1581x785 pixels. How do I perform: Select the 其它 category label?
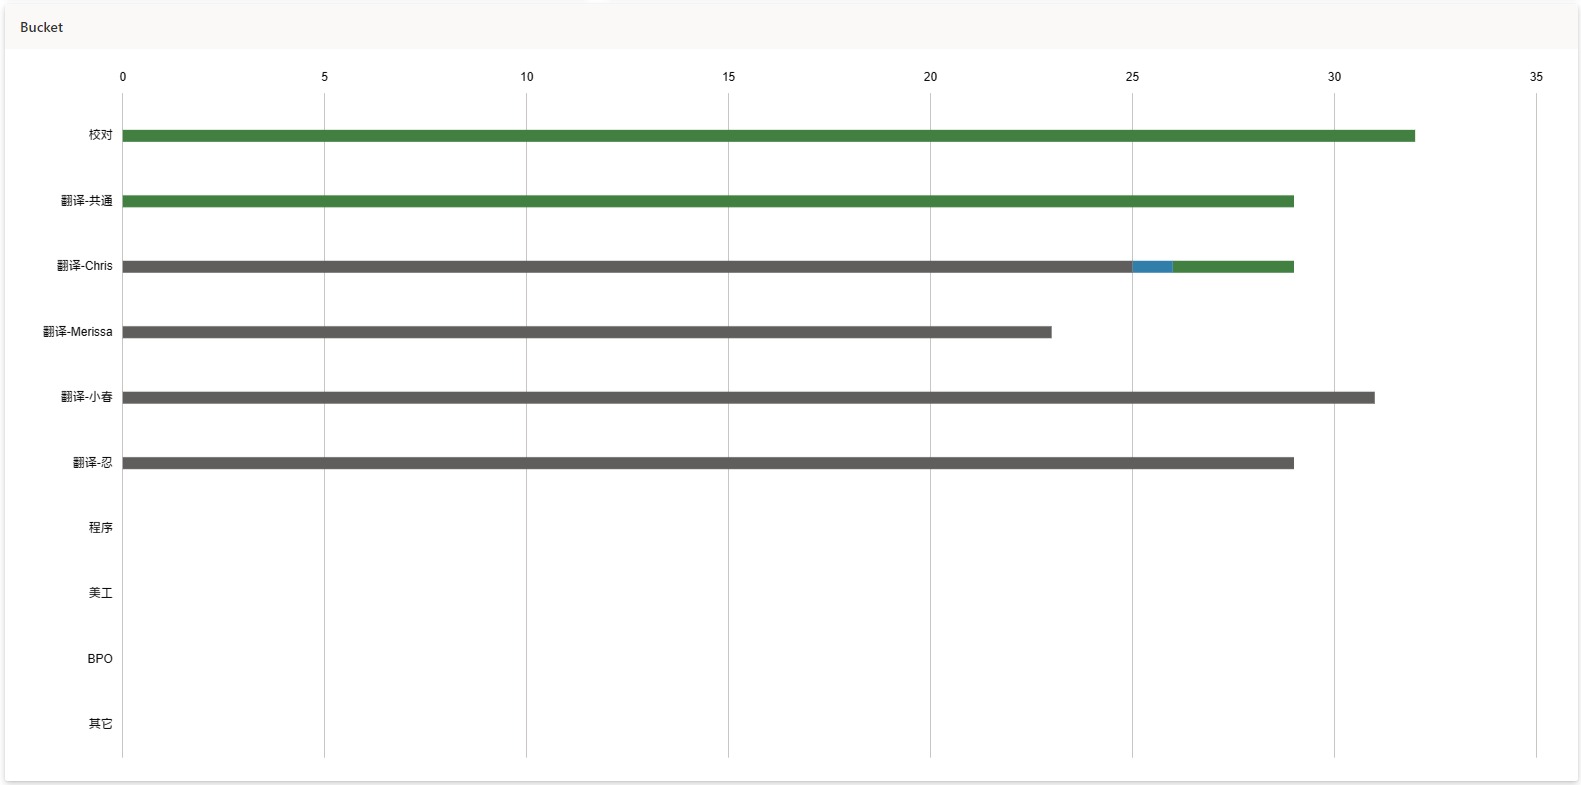point(100,724)
